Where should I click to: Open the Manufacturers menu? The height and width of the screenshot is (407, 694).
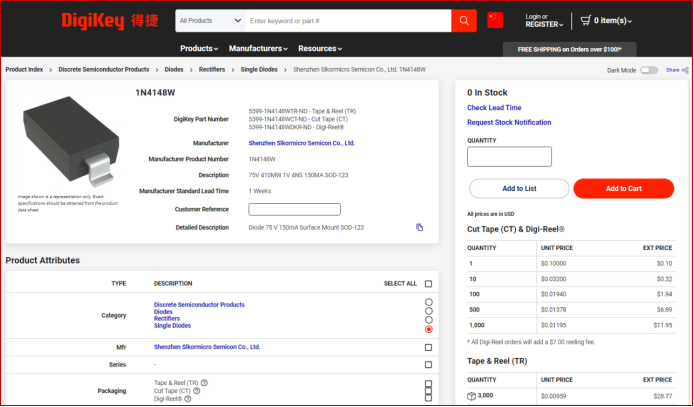coord(258,49)
